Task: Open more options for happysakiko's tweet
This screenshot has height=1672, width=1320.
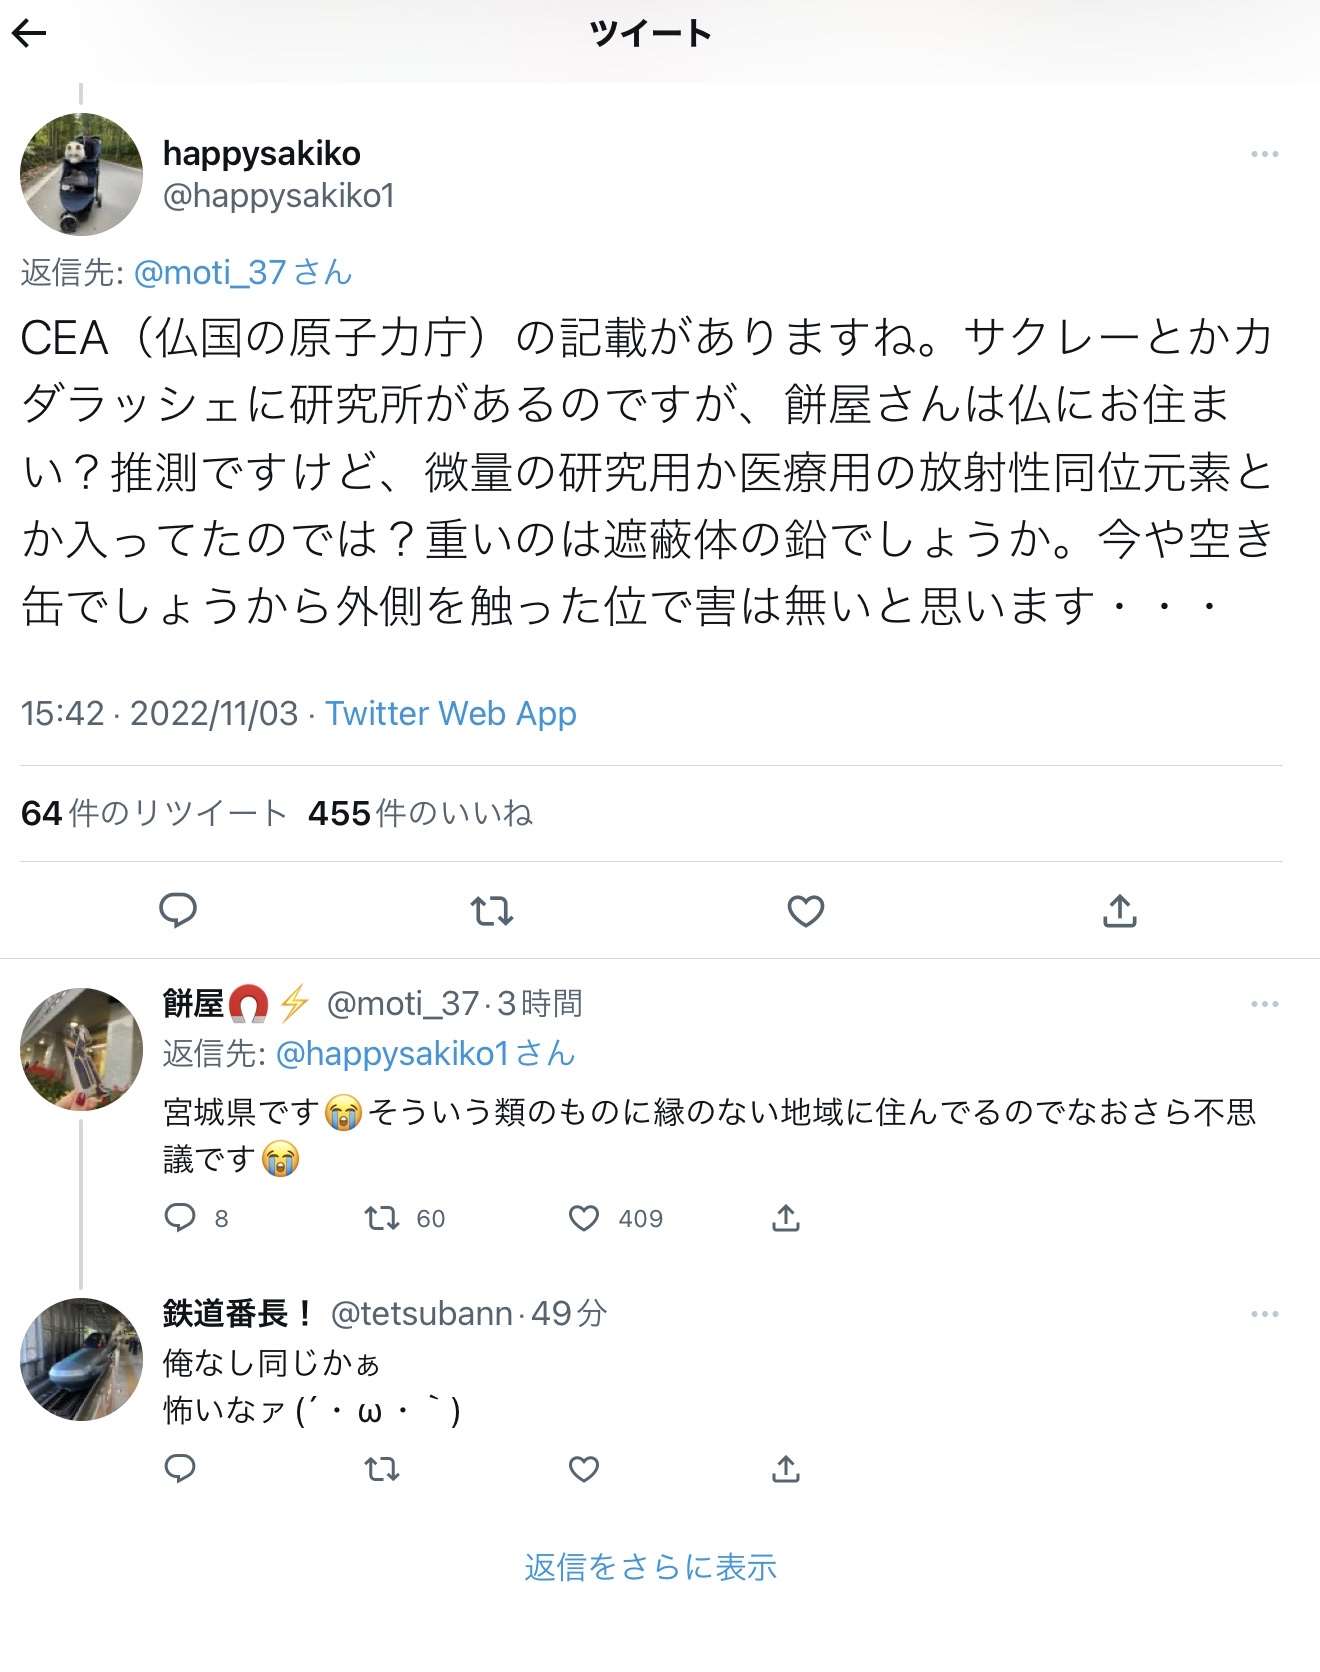Action: (1264, 154)
